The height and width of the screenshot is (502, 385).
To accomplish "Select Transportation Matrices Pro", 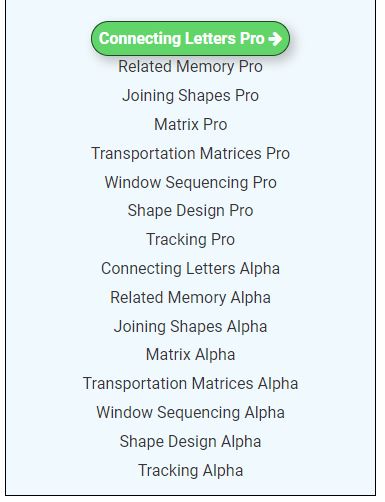I will pos(190,154).
